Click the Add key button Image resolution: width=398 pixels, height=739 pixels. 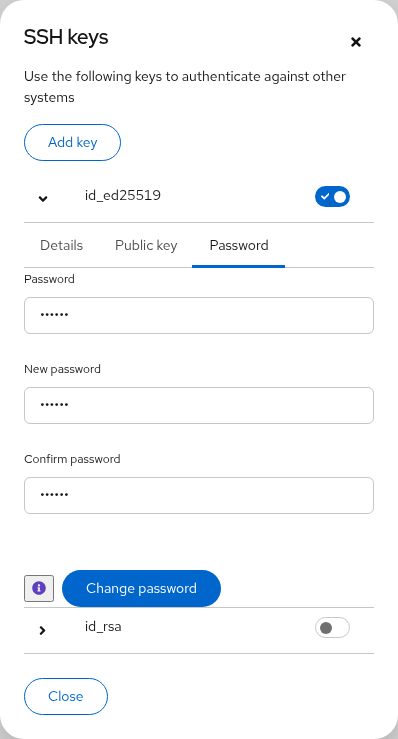[73, 142]
